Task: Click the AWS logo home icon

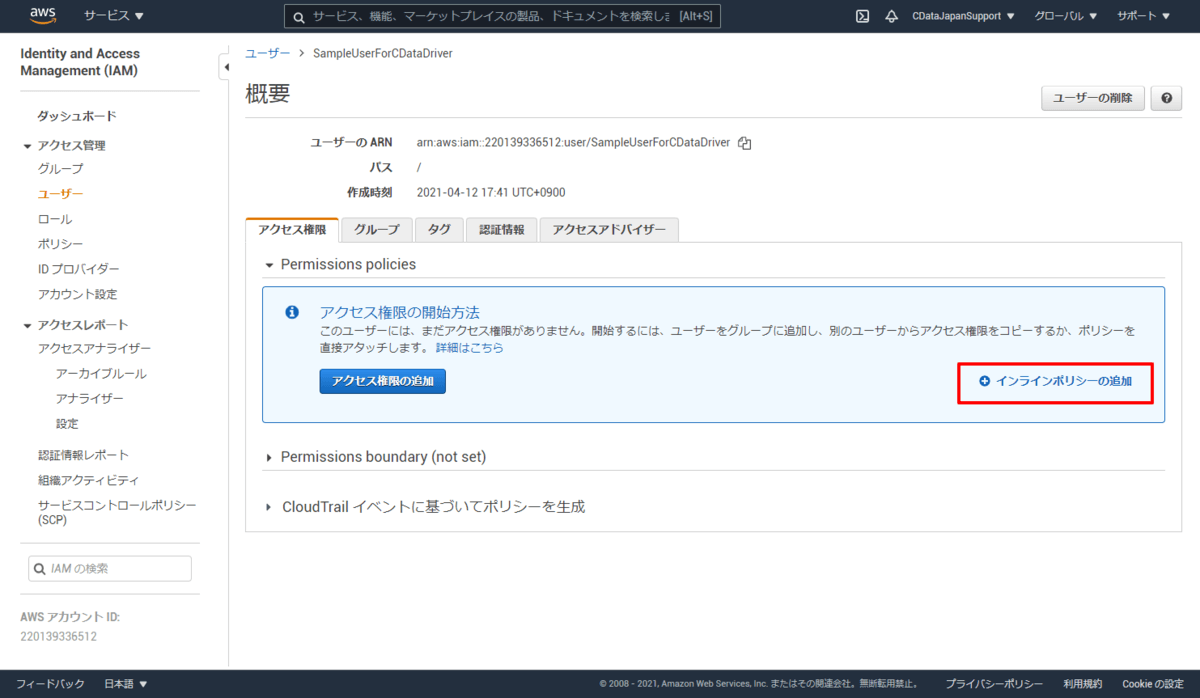Action: tap(43, 15)
